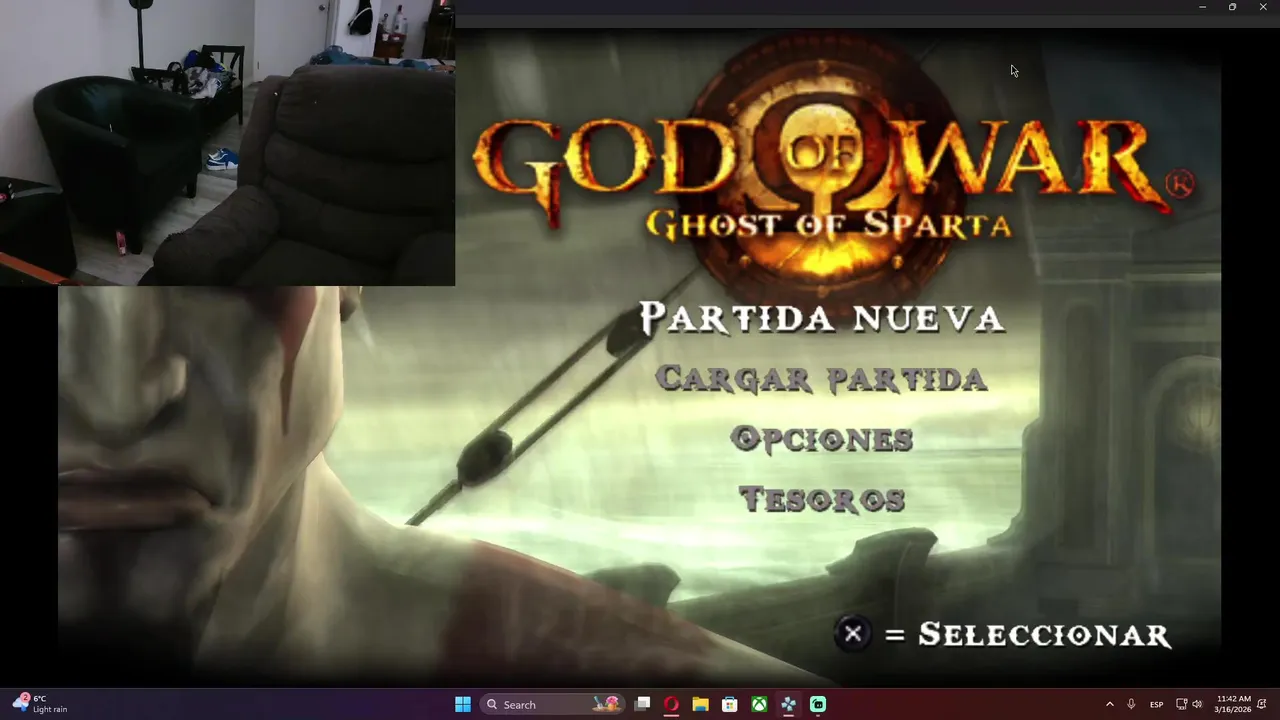Switch the ESP input language indicator
Screen dimensions: 1280x720
click(1156, 704)
